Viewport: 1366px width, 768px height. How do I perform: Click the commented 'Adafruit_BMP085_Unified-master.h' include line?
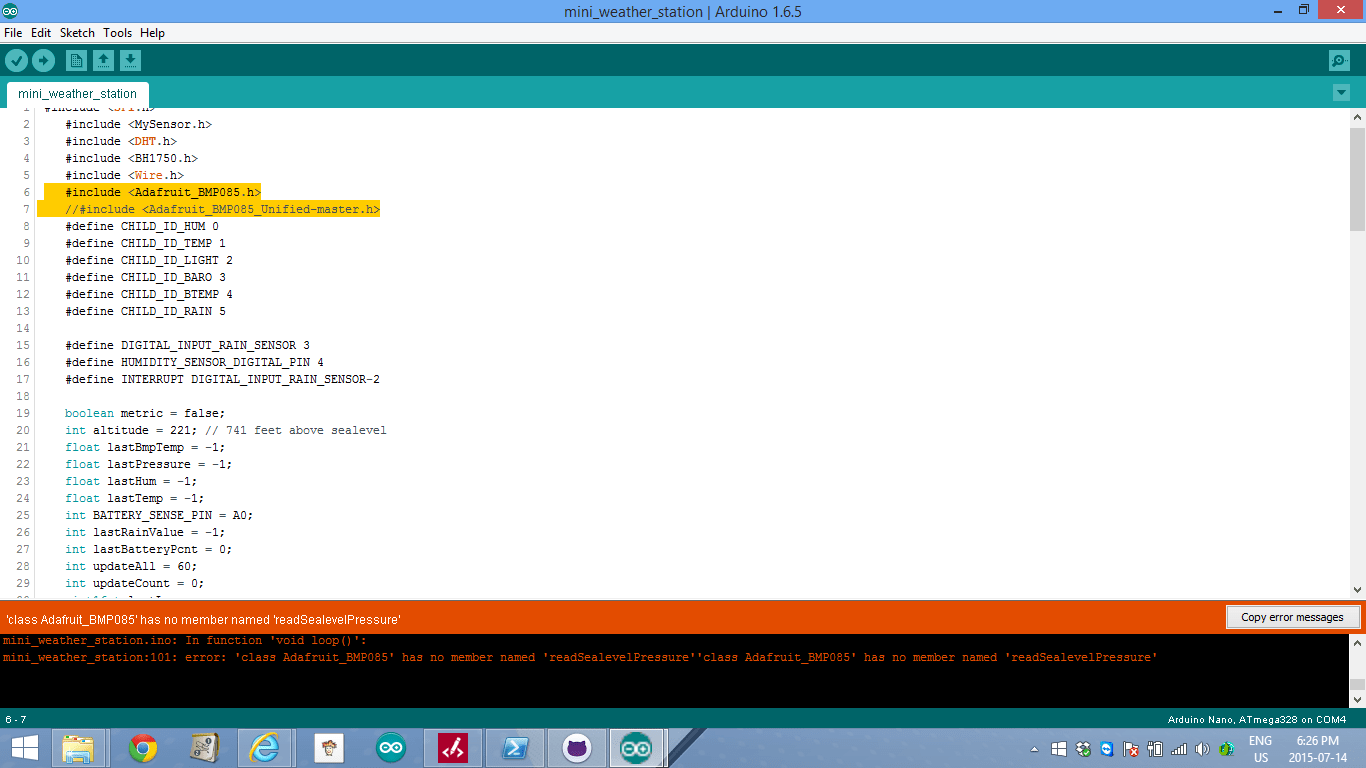pos(222,209)
